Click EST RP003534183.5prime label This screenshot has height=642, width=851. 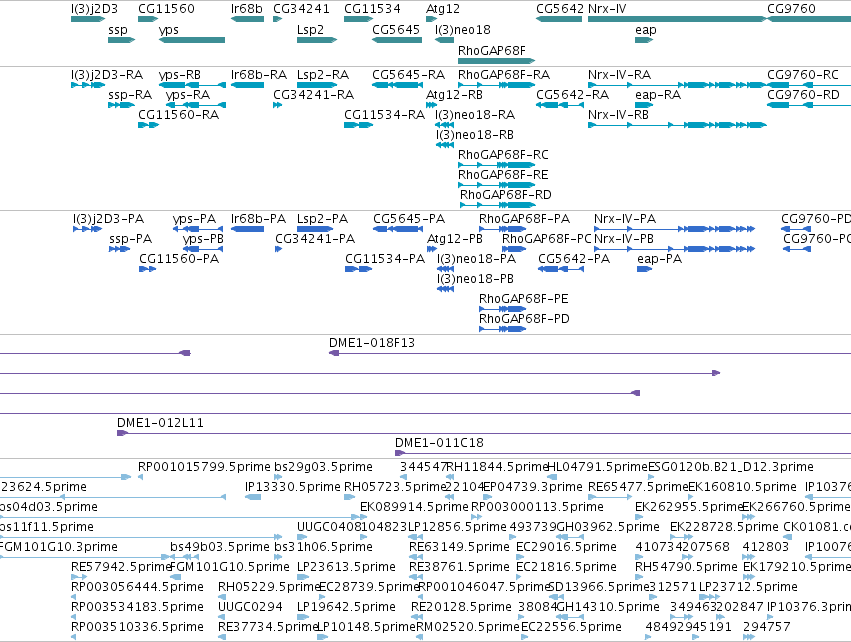coord(137,607)
